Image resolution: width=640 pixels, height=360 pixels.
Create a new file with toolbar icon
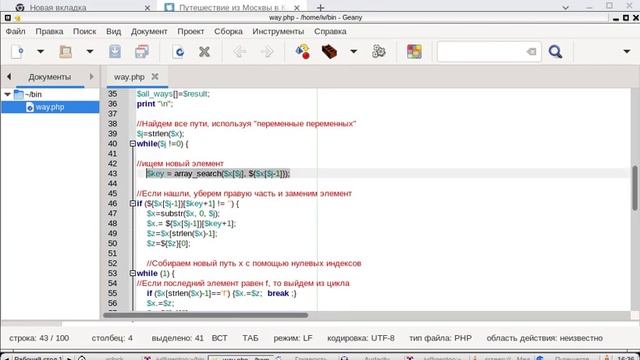[x=17, y=52]
